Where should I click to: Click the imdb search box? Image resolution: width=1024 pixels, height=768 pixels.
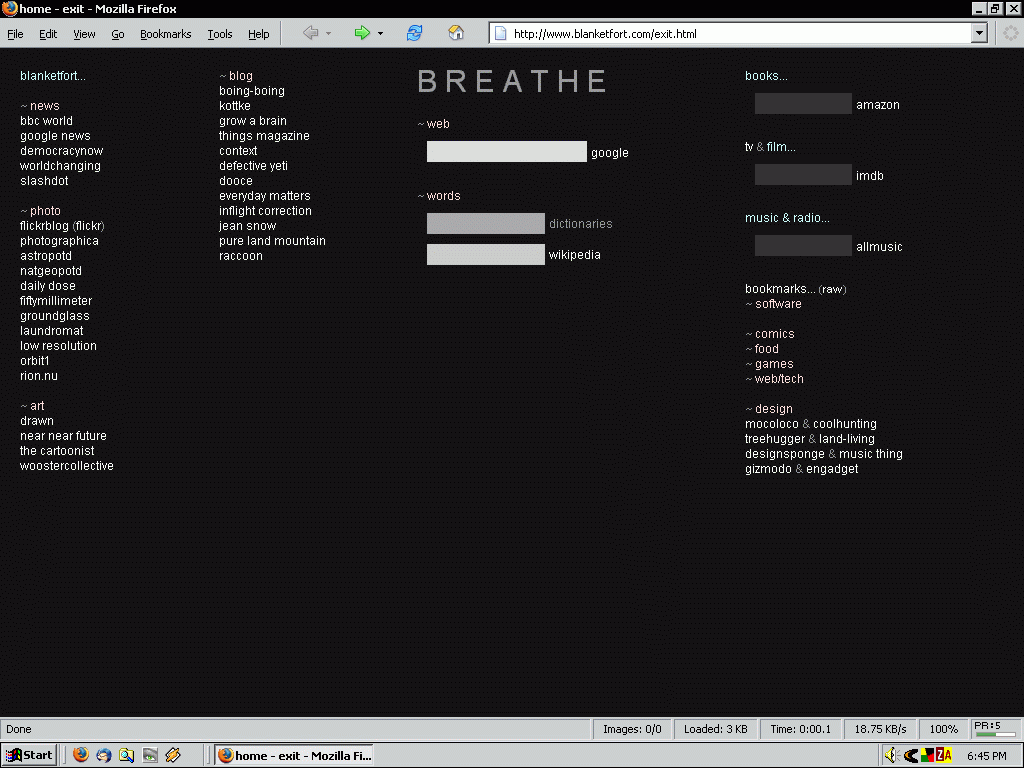[x=803, y=174]
